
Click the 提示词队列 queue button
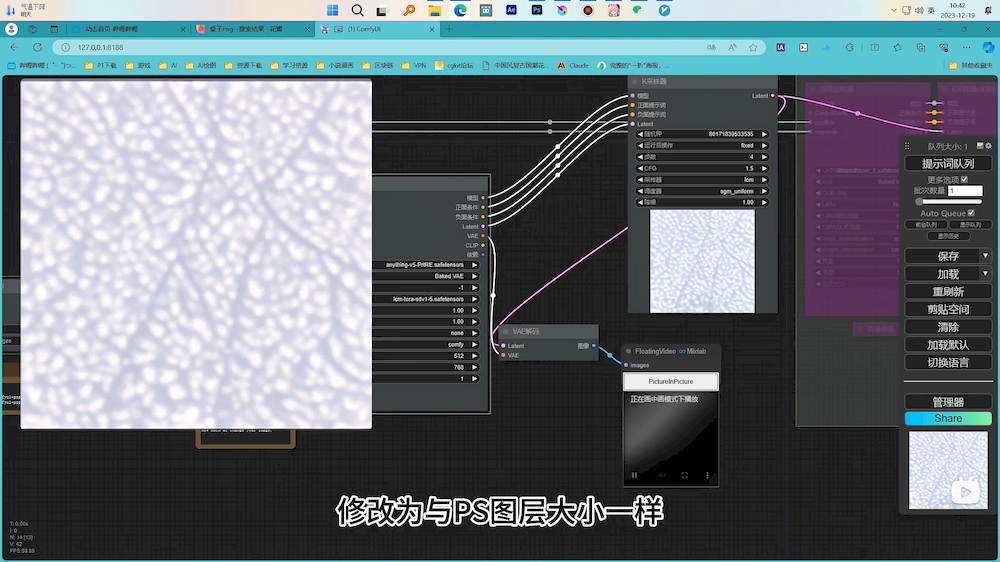pyautogui.click(x=947, y=163)
